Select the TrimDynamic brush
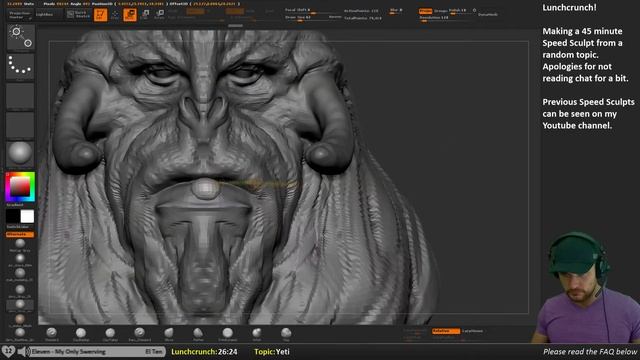The height and width of the screenshot is (360, 640). tap(227, 334)
